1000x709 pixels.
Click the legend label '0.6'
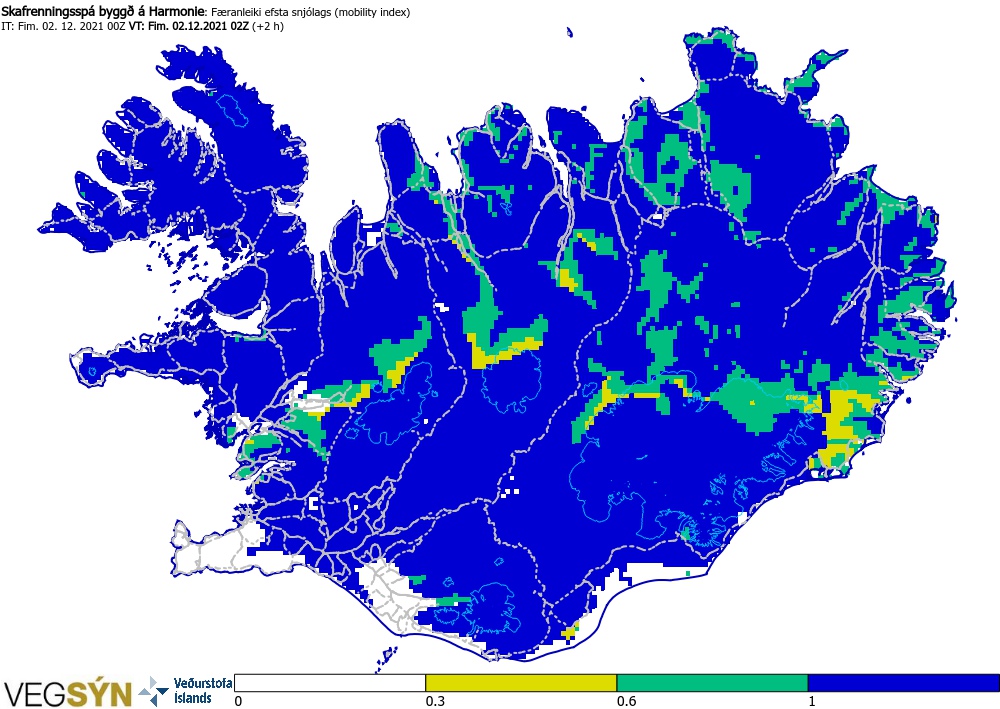coord(626,701)
